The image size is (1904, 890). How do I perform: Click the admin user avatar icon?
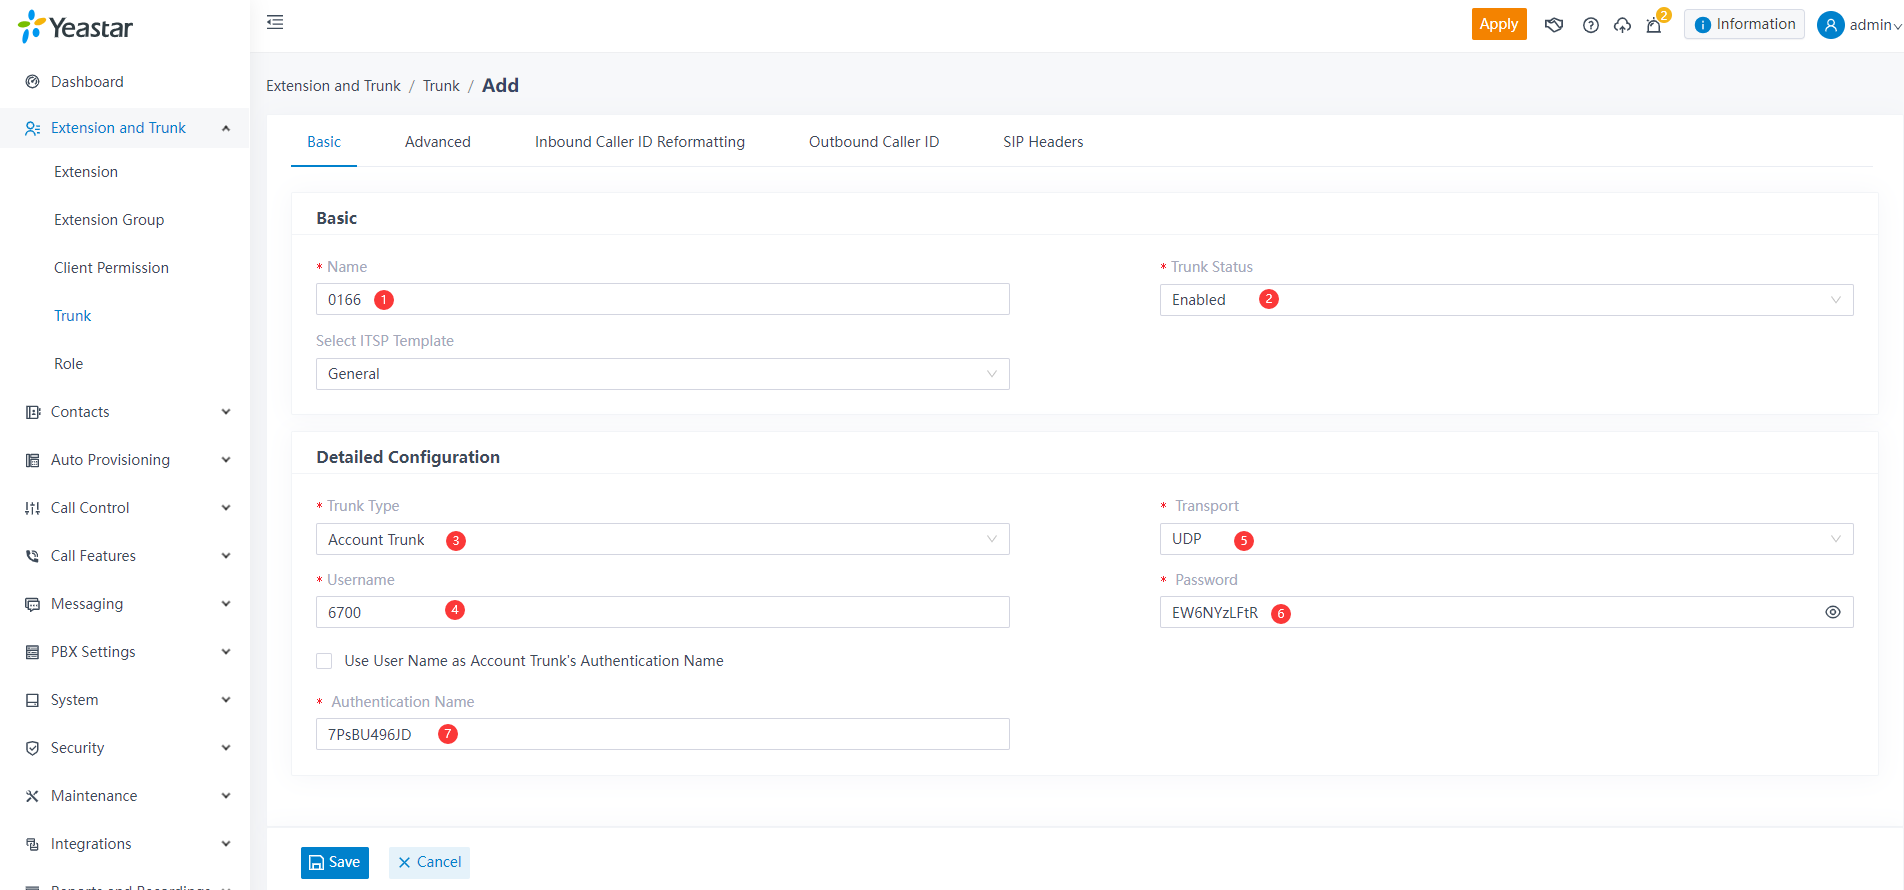tap(1831, 25)
